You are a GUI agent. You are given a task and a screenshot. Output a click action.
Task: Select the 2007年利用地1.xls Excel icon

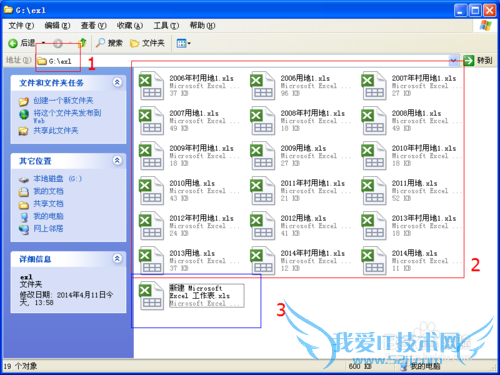[x=374, y=86]
